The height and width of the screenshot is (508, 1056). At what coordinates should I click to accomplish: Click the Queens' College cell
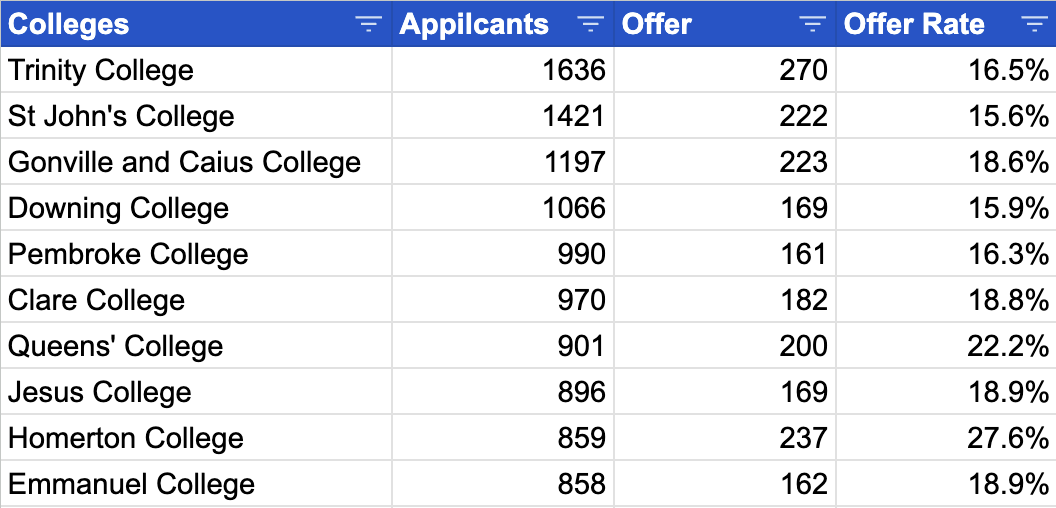pyautogui.click(x=116, y=346)
